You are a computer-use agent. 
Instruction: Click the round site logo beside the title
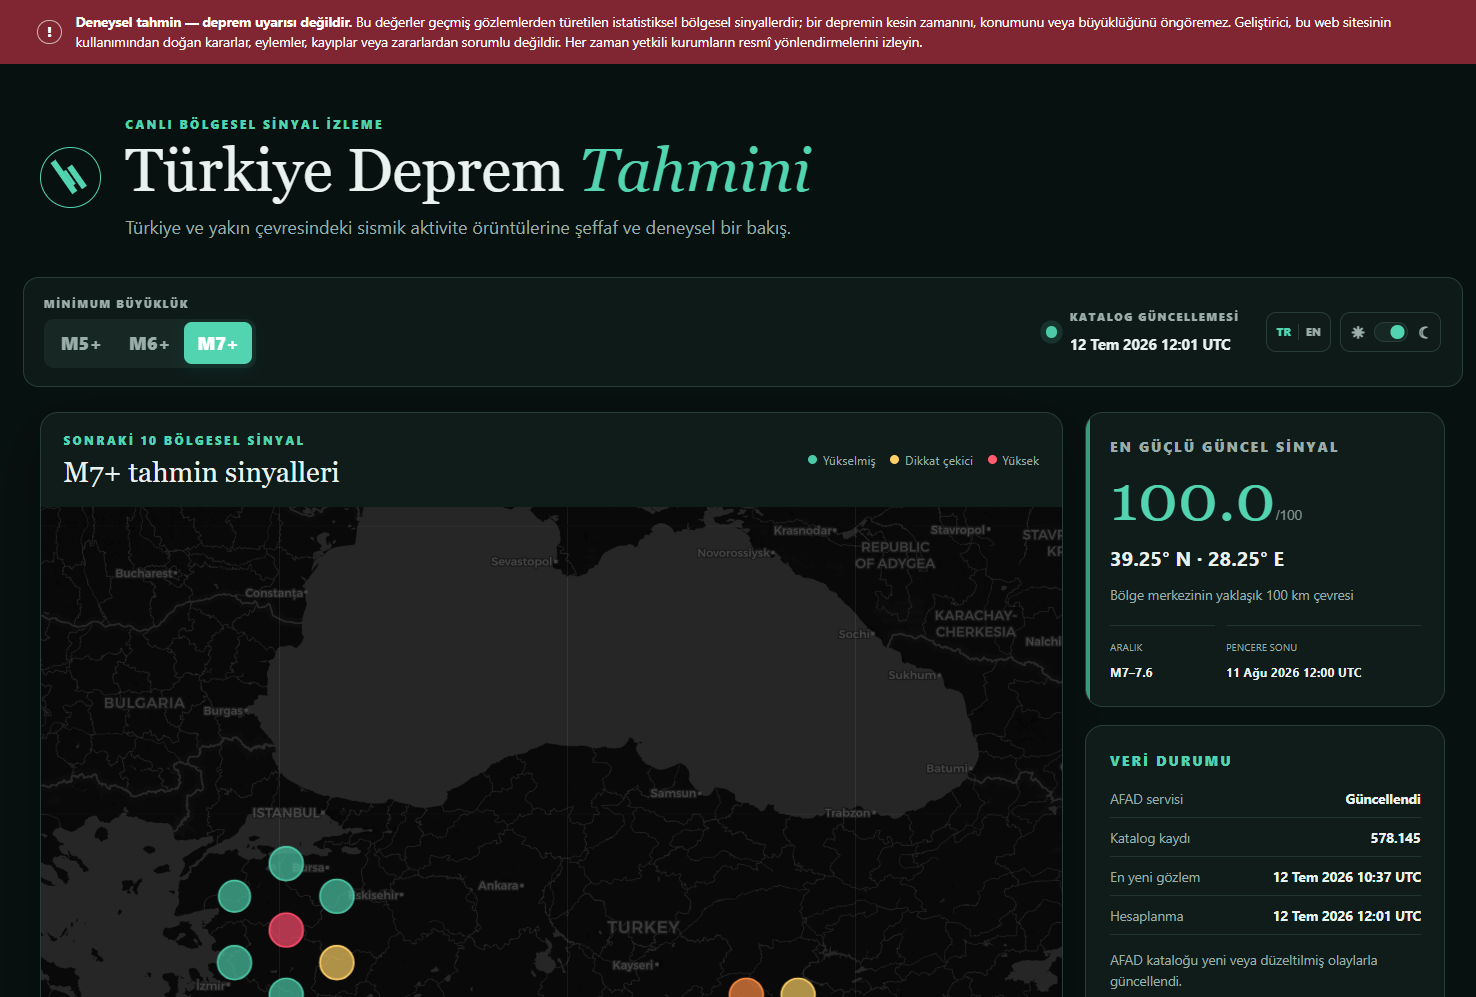(x=70, y=177)
